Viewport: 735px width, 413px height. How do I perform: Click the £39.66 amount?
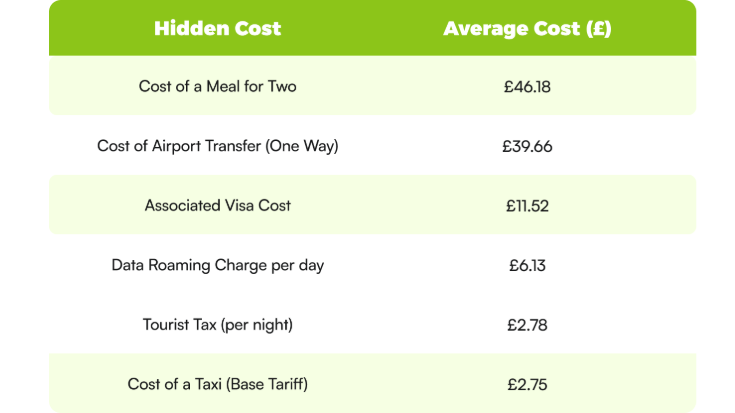pos(527,146)
